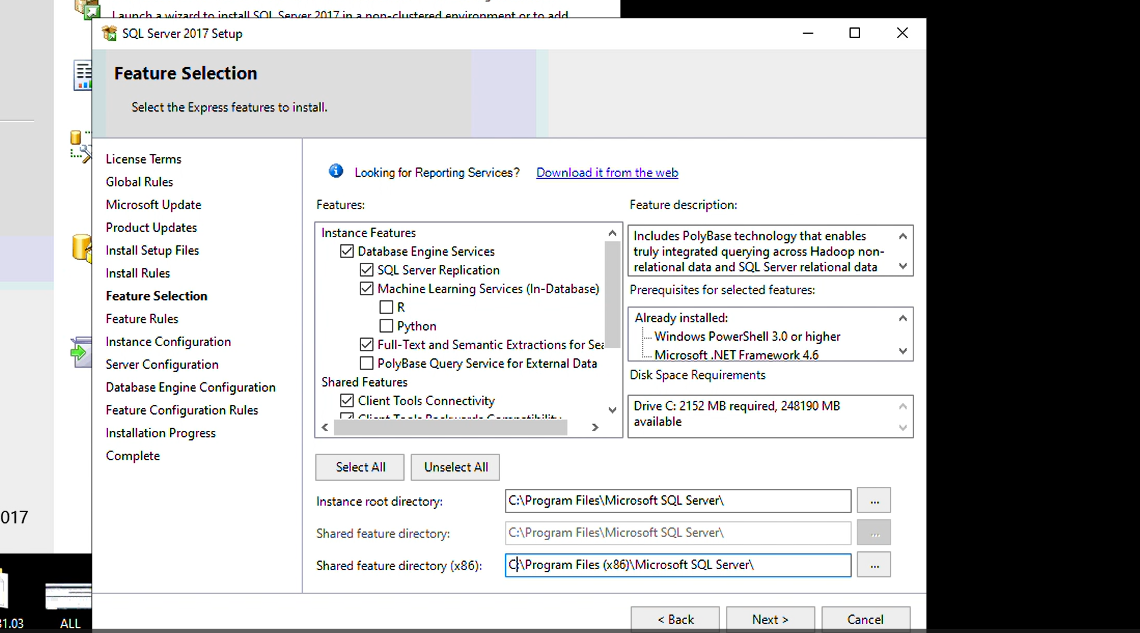Select the Complete step in sidebar
Viewport: 1140px width, 633px height.
tap(132, 456)
